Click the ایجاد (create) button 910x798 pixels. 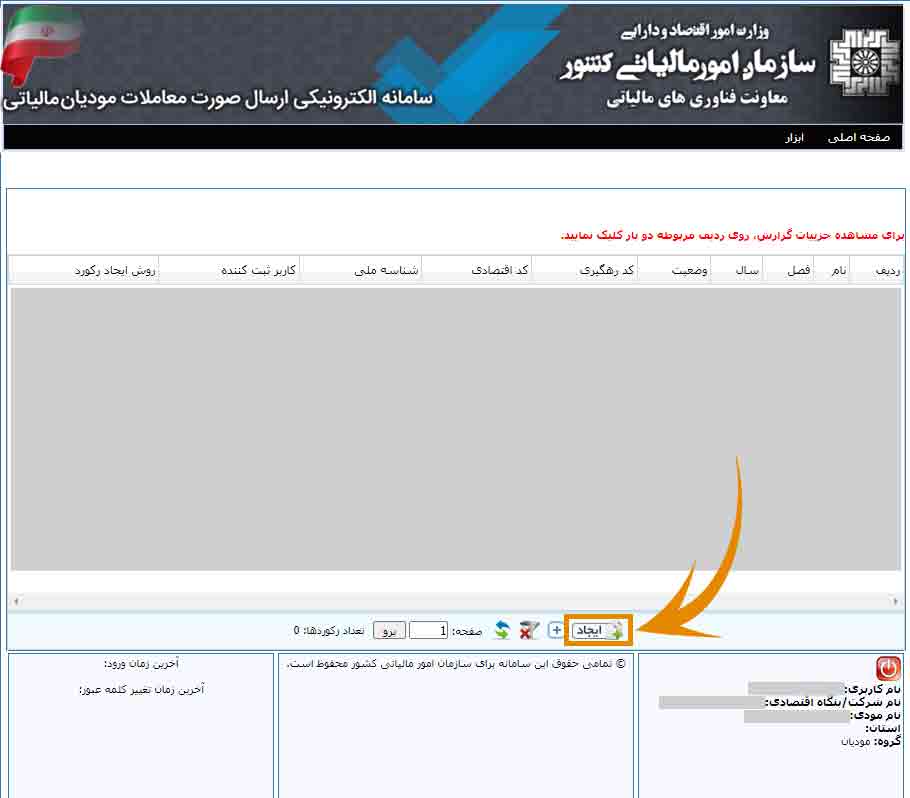[598, 630]
